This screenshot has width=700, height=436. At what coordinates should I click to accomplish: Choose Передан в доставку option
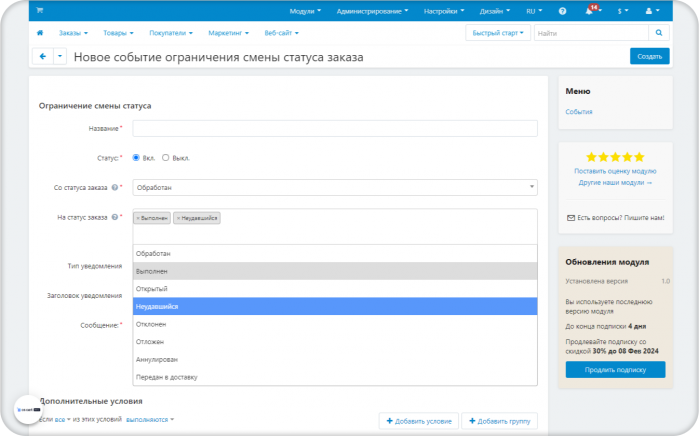click(335, 377)
